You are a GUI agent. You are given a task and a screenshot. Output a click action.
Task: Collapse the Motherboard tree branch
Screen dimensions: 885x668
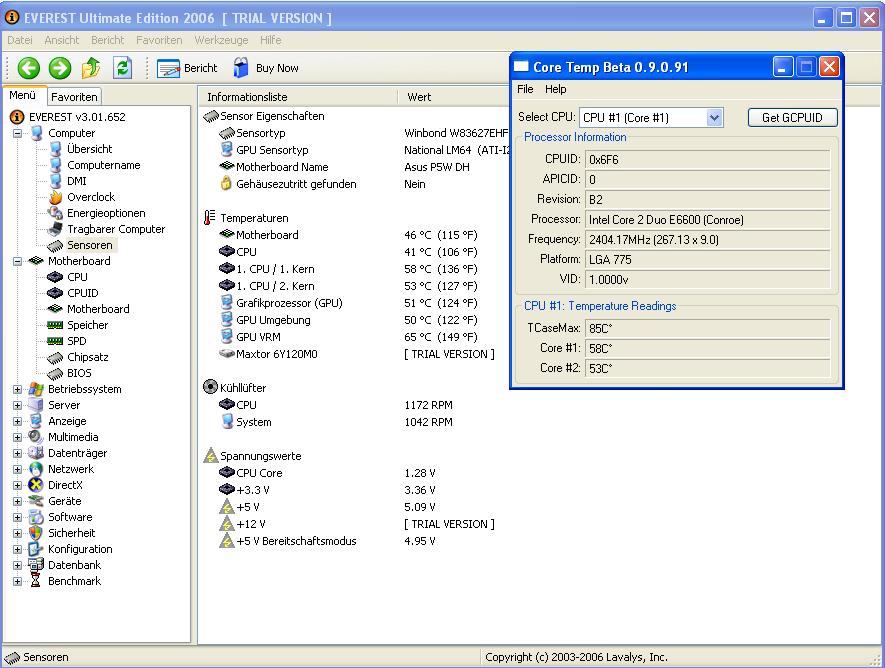[17, 261]
